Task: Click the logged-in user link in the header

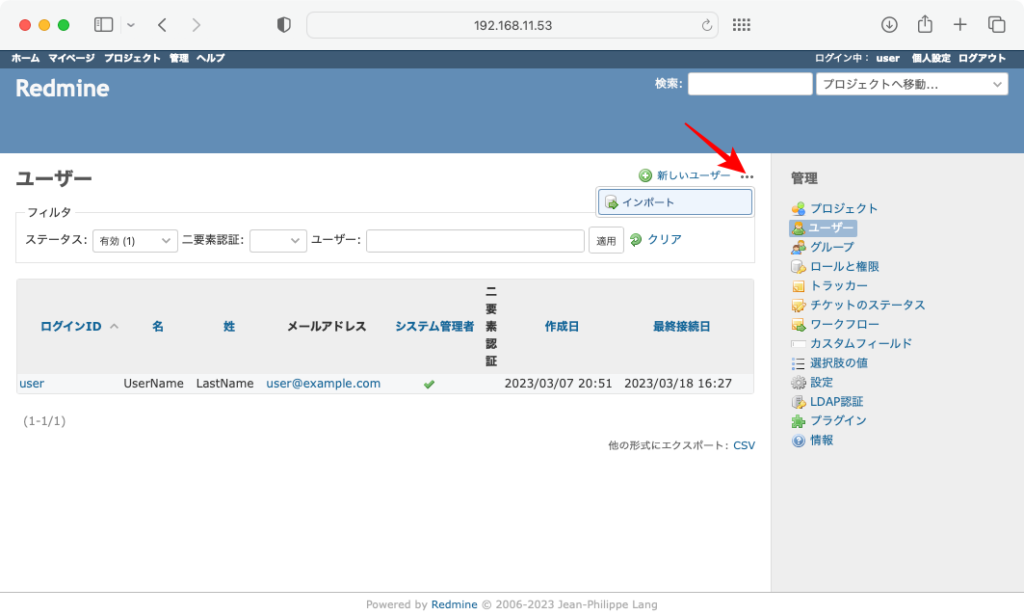Action: pos(888,58)
